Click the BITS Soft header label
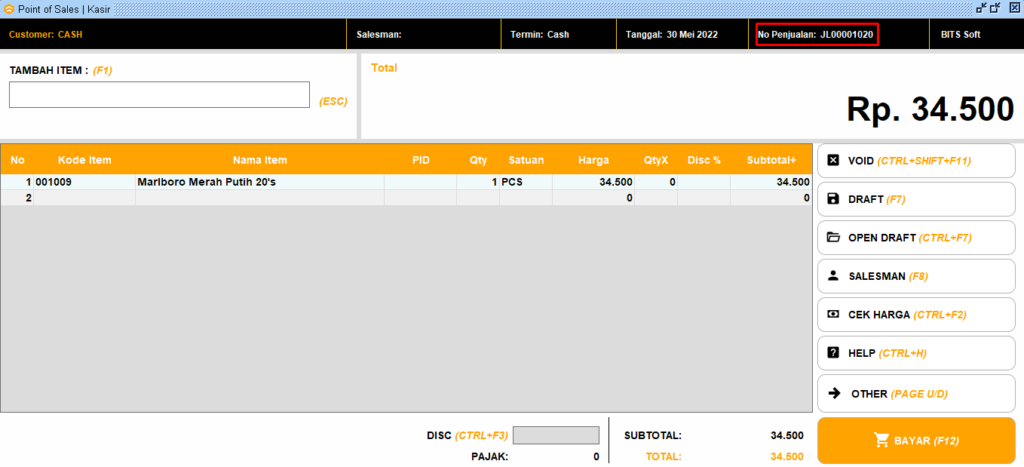1024x467 pixels. [960, 35]
